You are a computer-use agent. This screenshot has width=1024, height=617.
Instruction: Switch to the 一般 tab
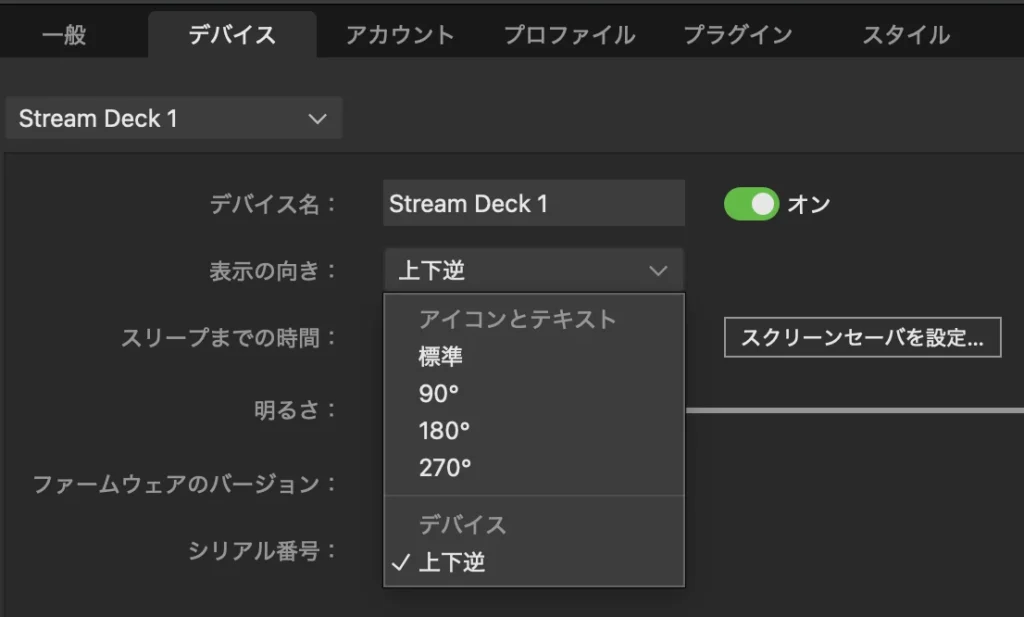point(64,35)
